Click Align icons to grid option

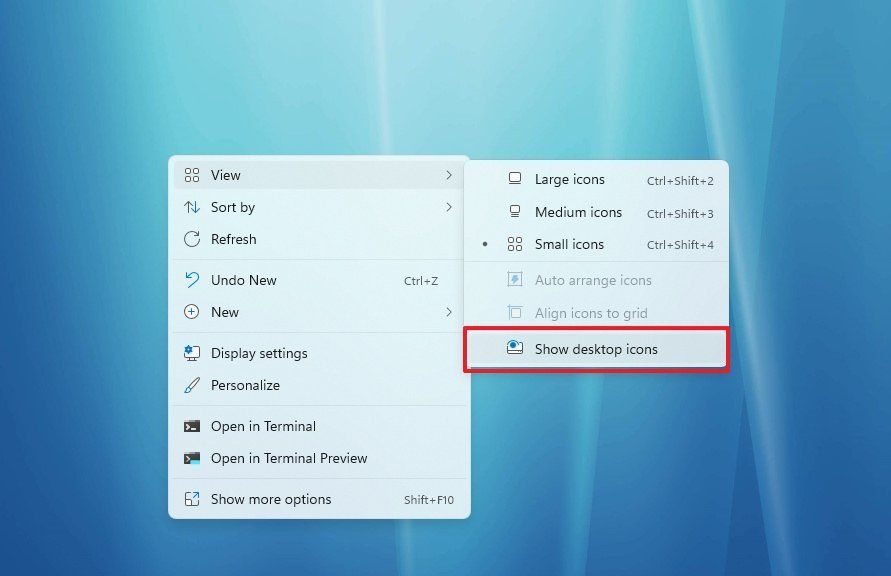[587, 313]
